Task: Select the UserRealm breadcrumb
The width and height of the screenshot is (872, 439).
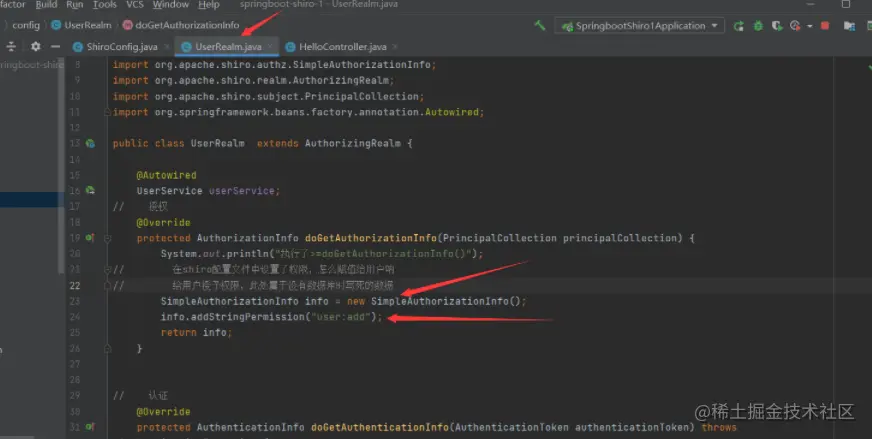Action: click(82, 25)
